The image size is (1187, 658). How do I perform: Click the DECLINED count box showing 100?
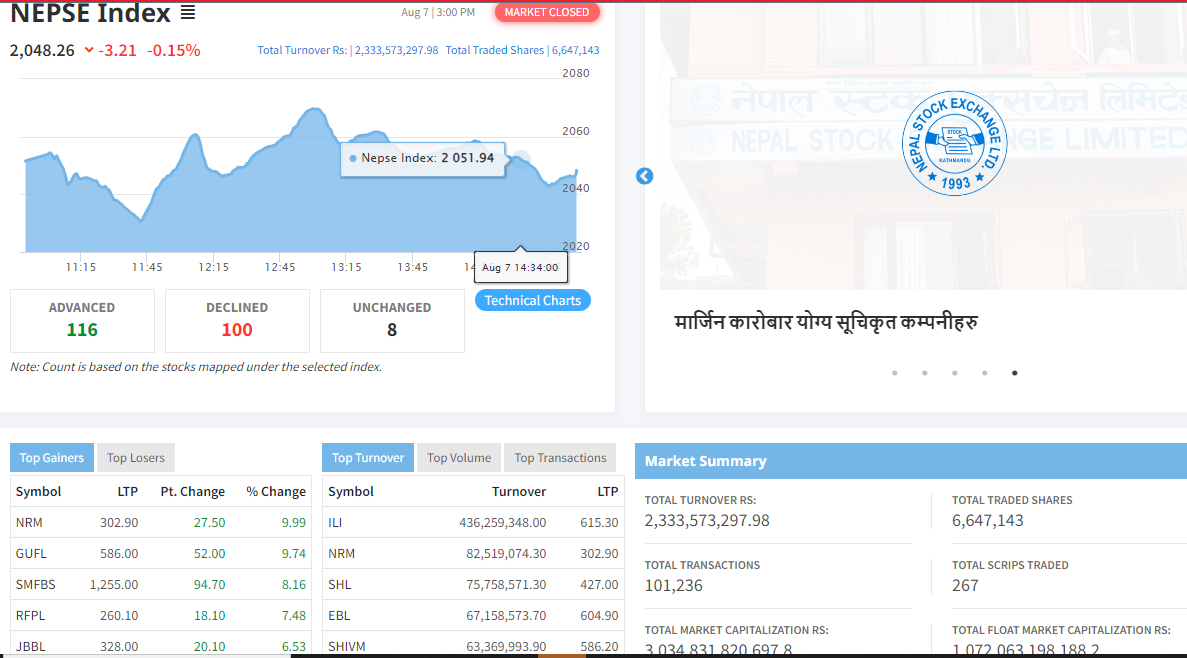tap(237, 320)
